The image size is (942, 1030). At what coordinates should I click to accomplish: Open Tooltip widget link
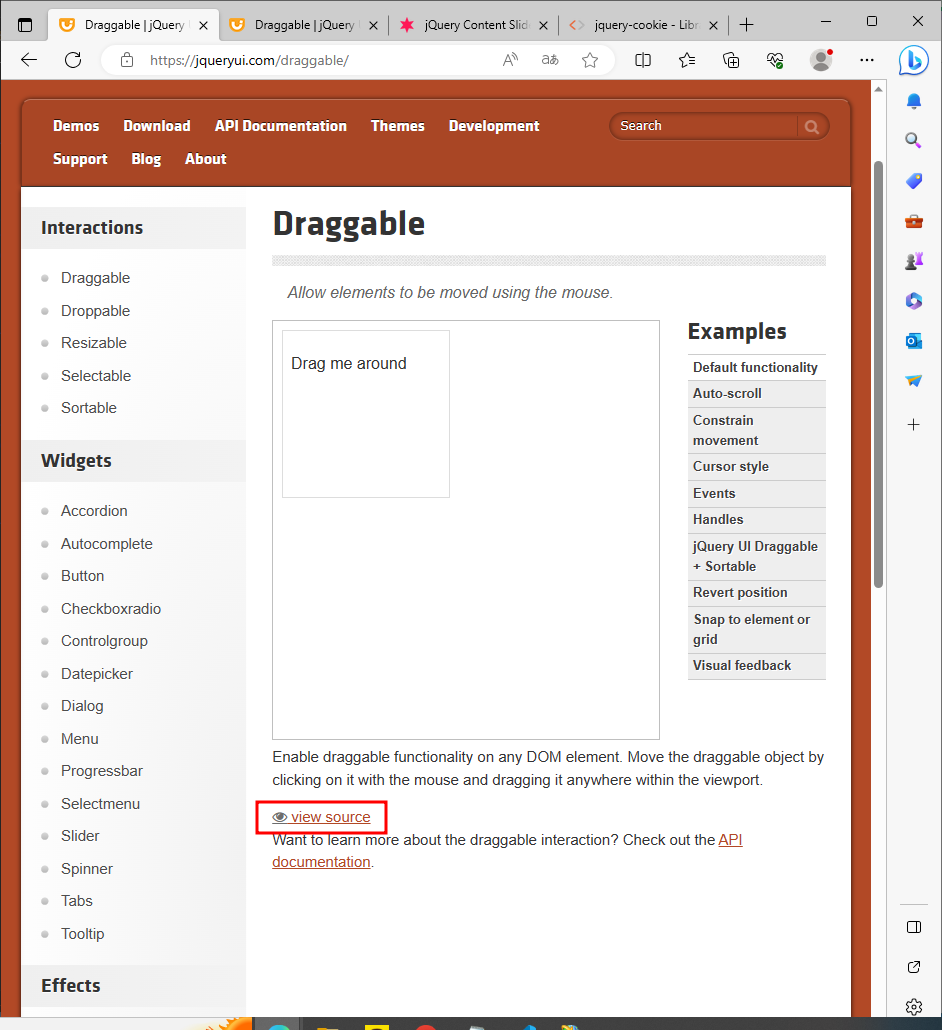(x=82, y=934)
